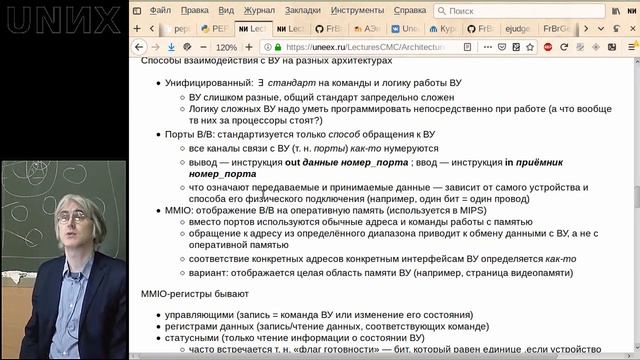640x360 pixels.
Task: Expand the list all tabs dropdown
Action: pyautogui.click(x=601, y=29)
